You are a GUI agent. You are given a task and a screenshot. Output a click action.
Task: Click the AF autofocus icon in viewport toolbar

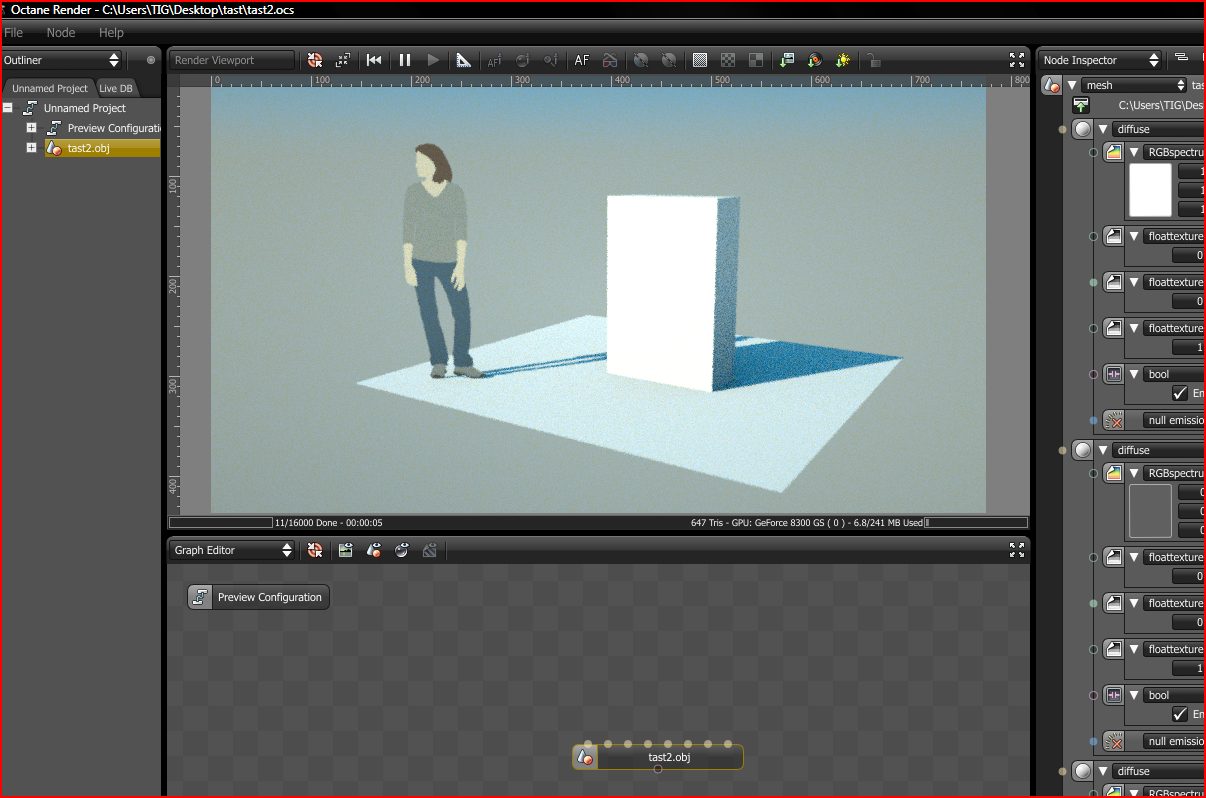pyautogui.click(x=582, y=60)
